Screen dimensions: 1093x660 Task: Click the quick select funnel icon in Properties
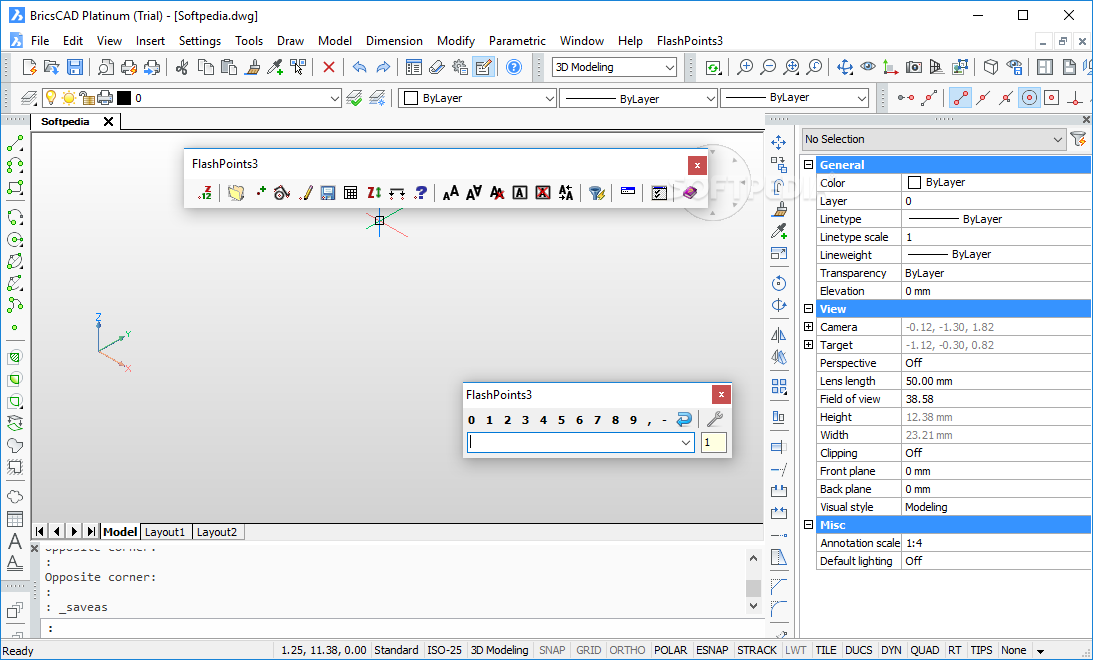point(1079,139)
